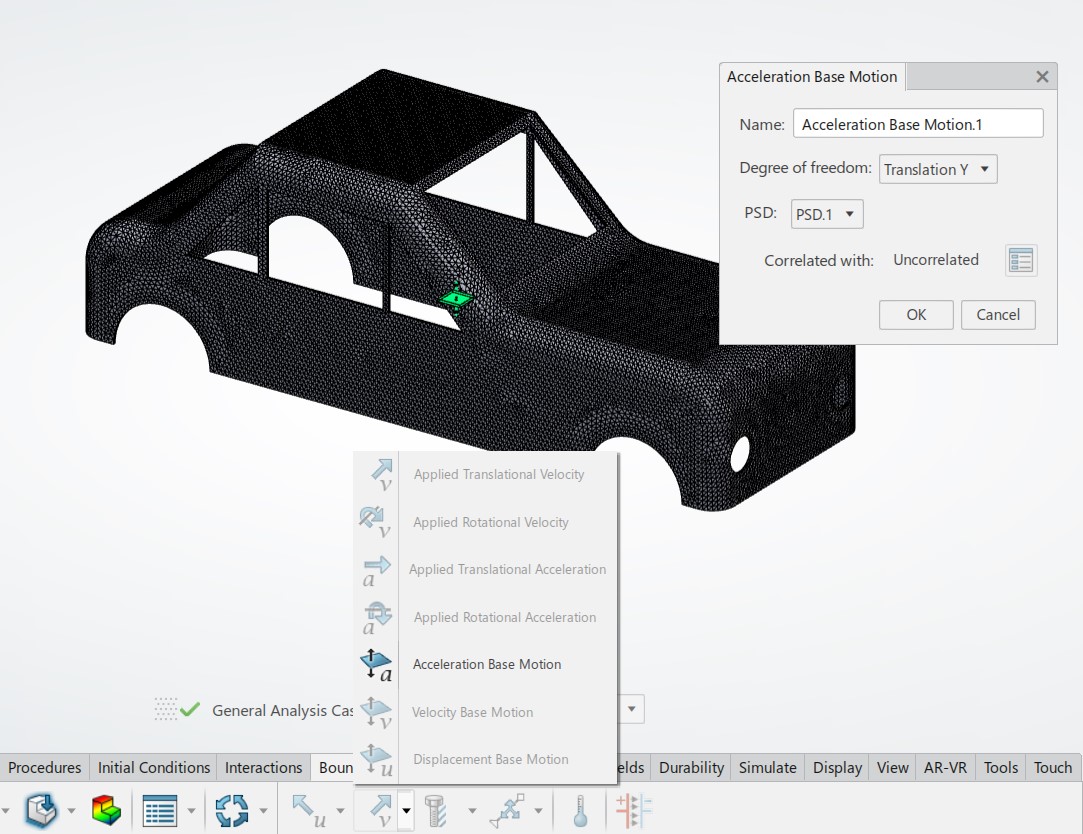Expand the dropdown arrow next to General Analysis Case
1083x834 pixels.
(x=631, y=709)
